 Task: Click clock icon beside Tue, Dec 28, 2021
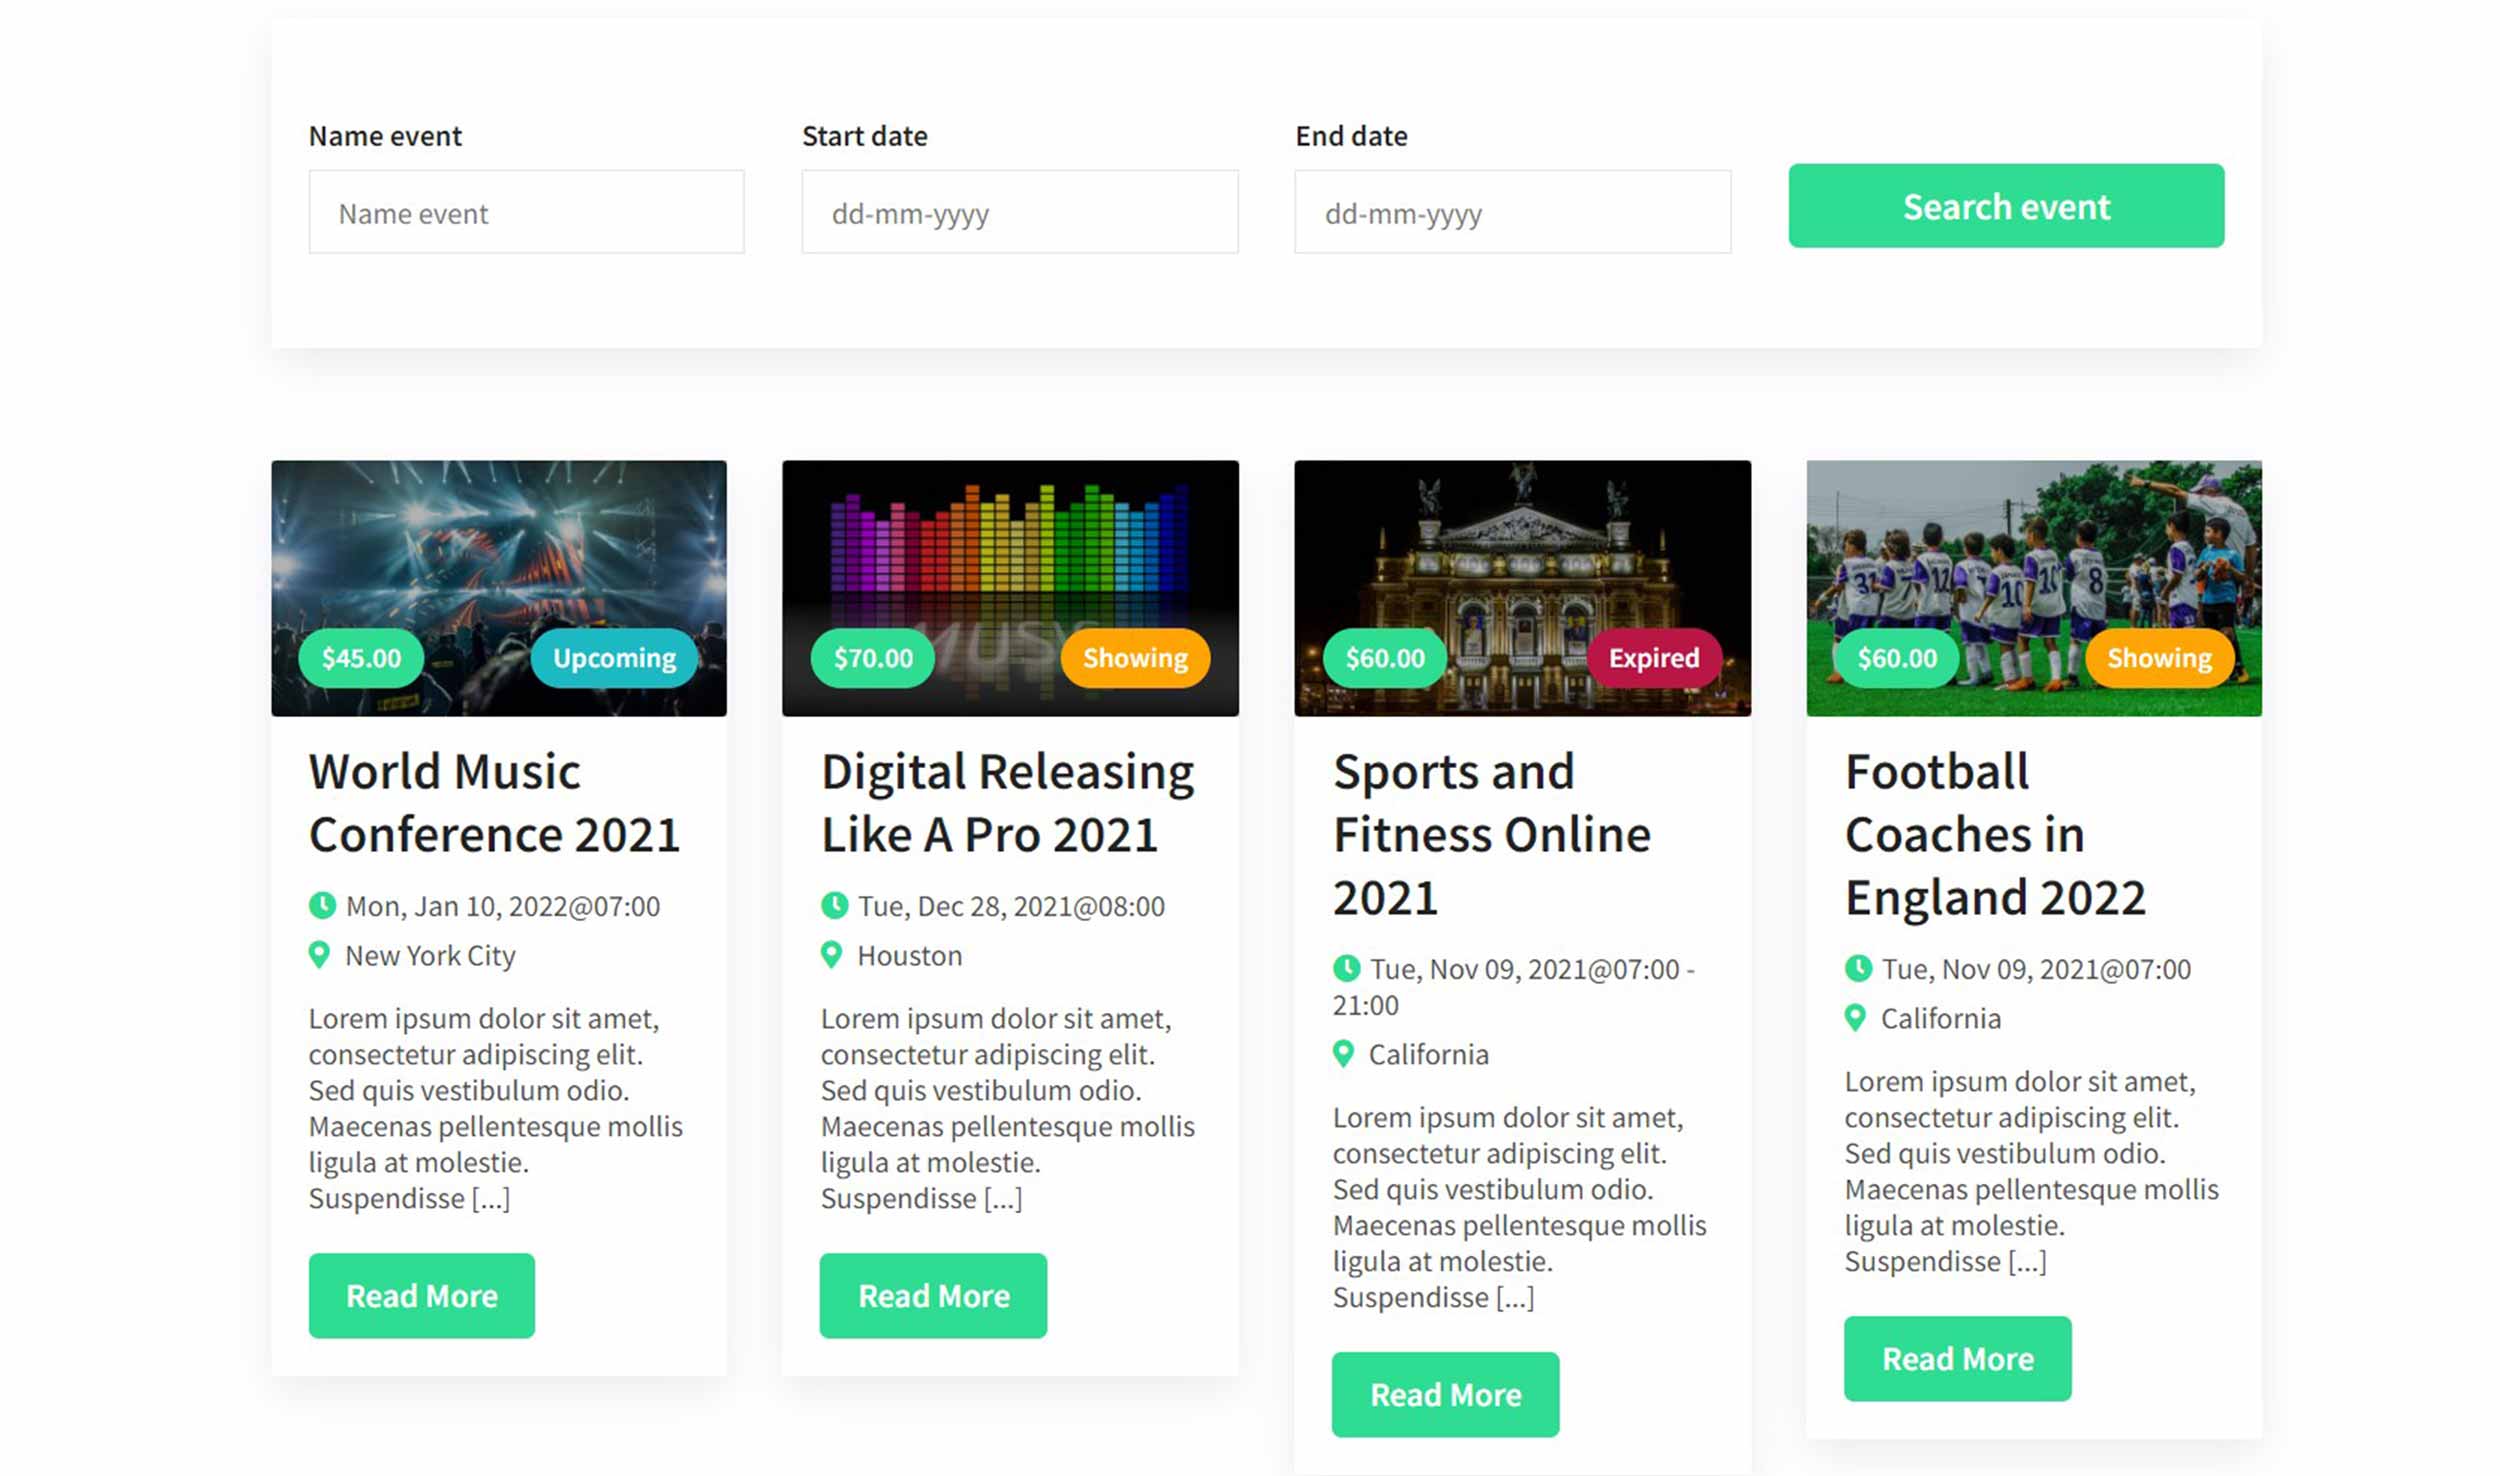(x=834, y=906)
